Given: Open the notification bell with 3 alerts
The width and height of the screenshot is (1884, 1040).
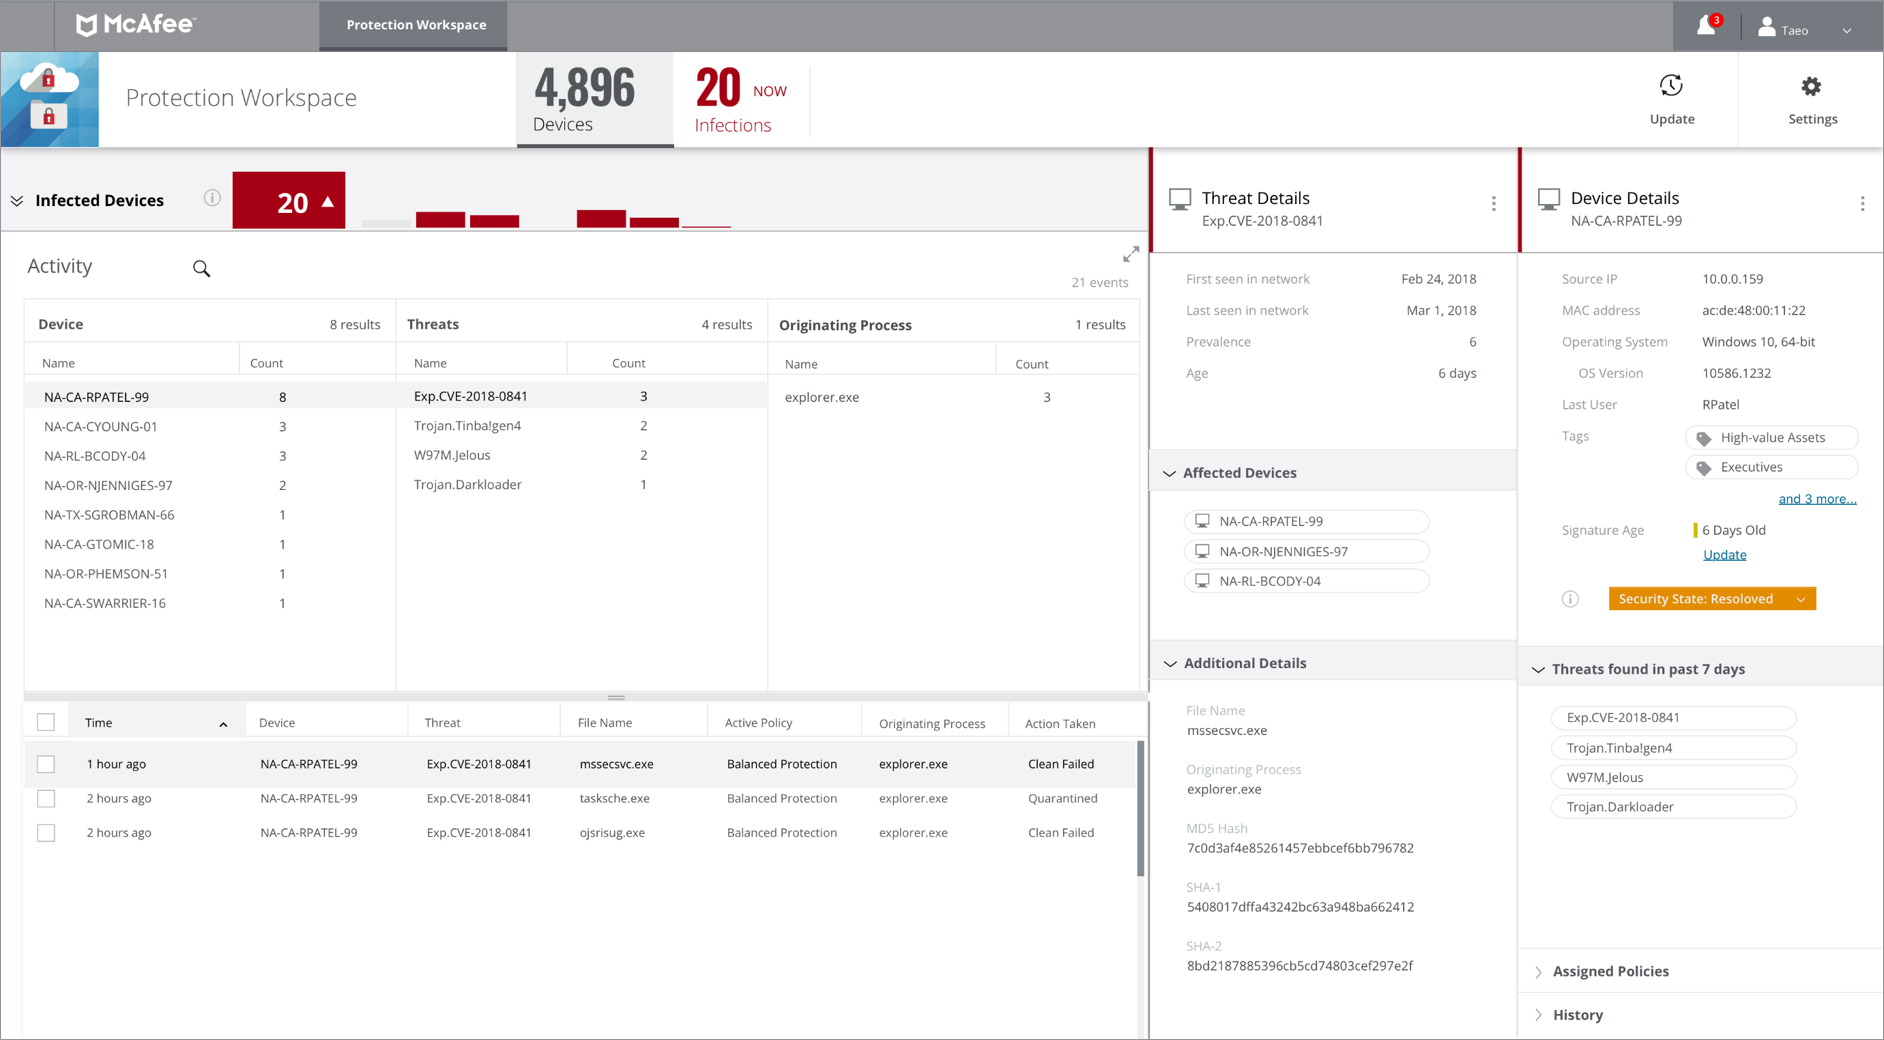Looking at the screenshot, I should pyautogui.click(x=1705, y=27).
